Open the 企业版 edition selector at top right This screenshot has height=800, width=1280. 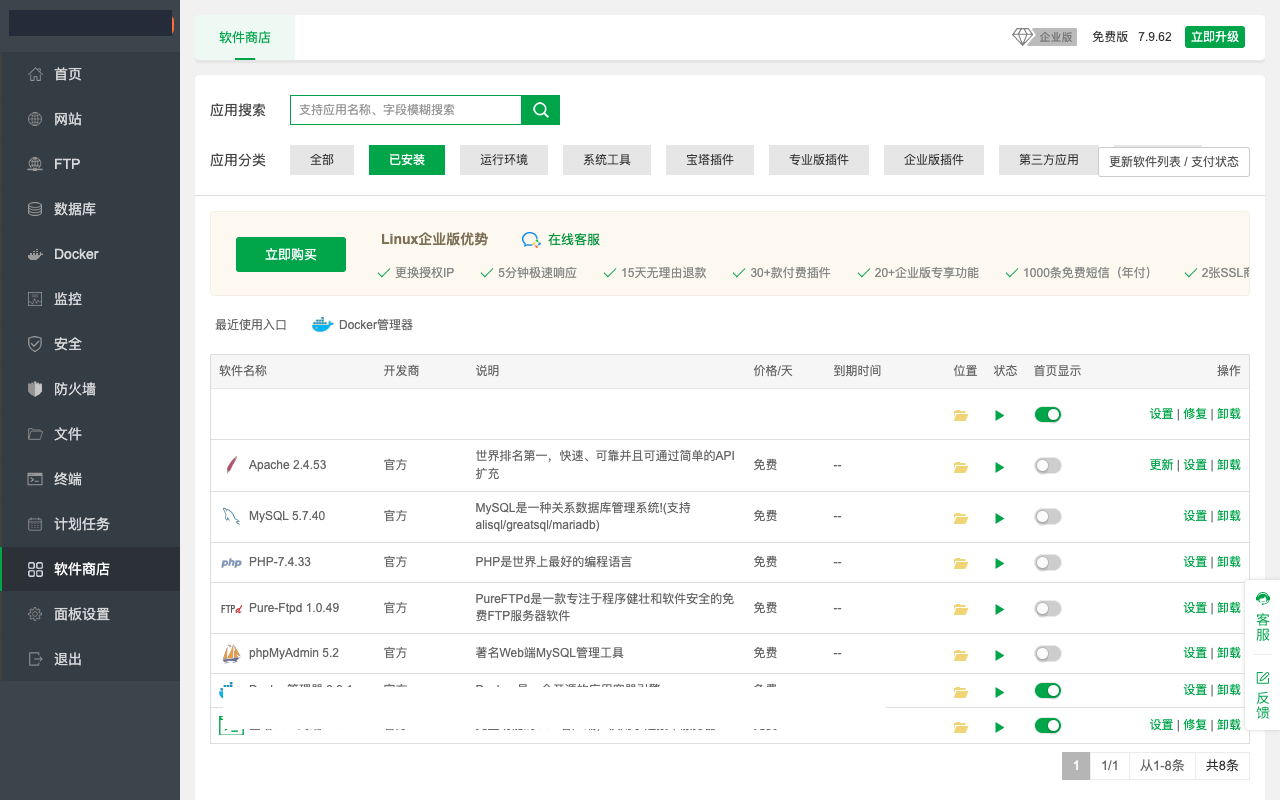(x=1043, y=36)
